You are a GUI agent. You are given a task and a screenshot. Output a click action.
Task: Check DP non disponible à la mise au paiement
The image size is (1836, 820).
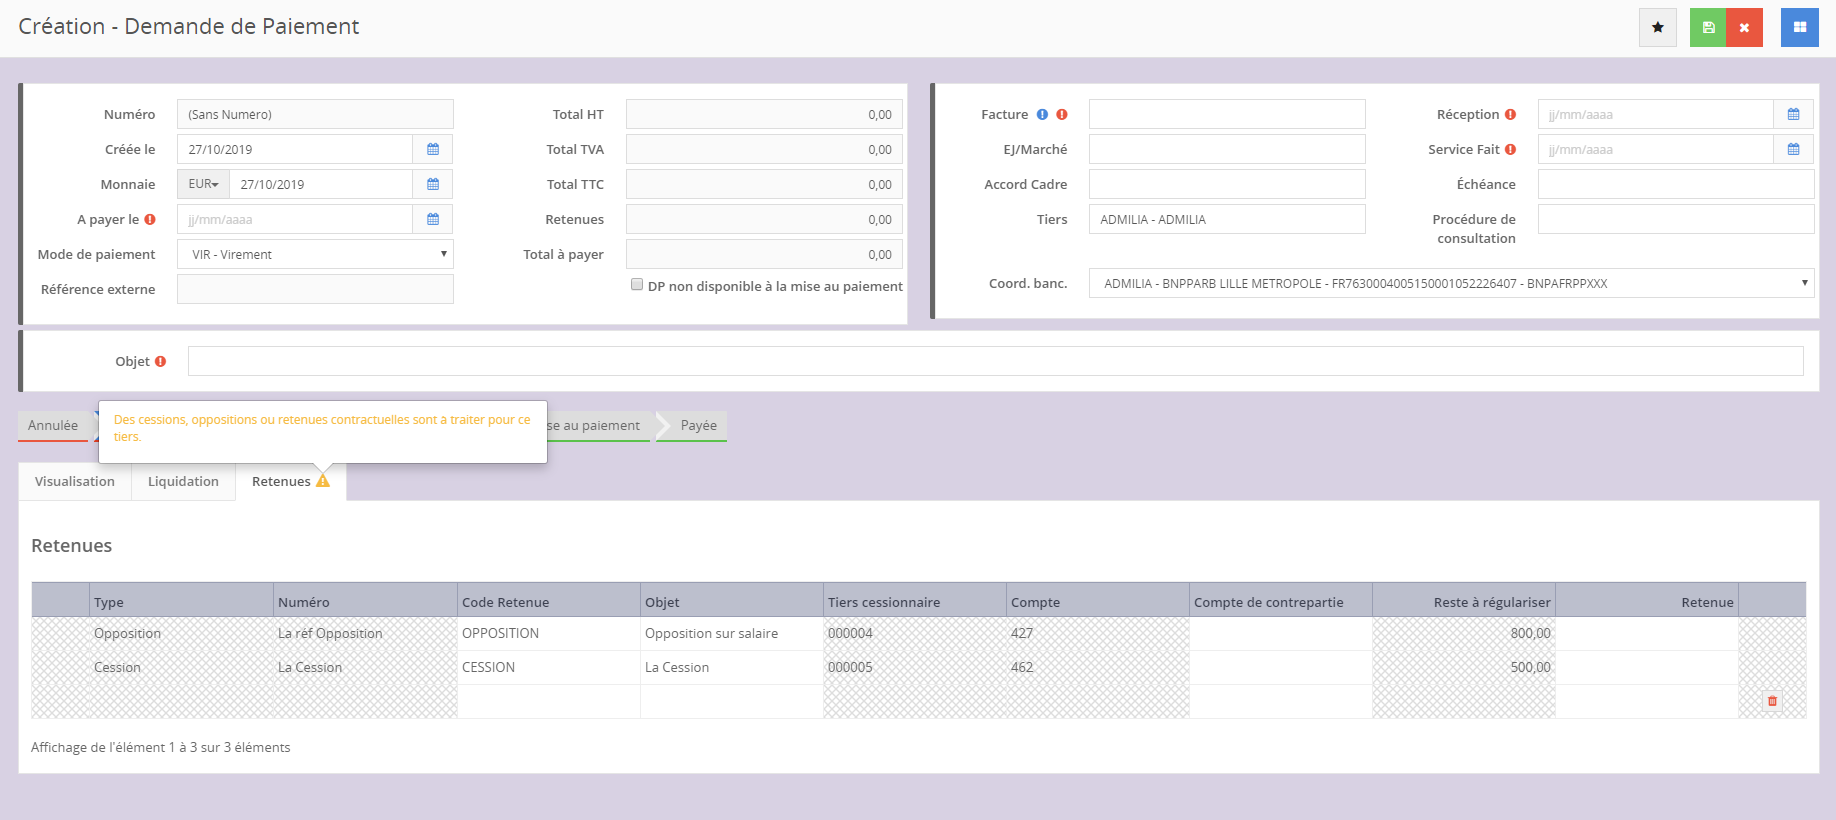(637, 285)
